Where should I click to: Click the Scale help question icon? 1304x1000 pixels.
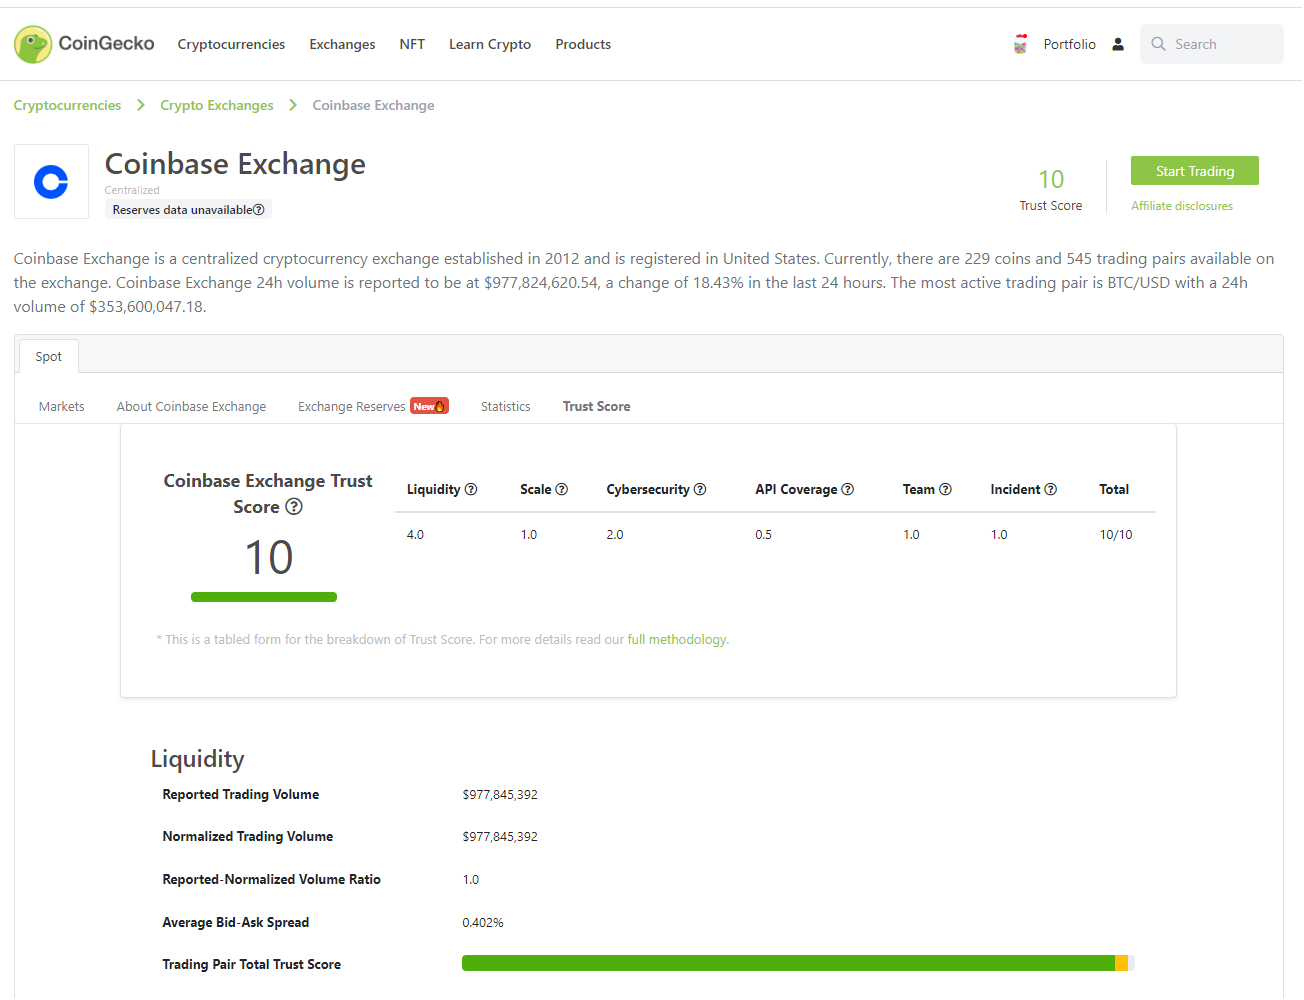tap(561, 489)
